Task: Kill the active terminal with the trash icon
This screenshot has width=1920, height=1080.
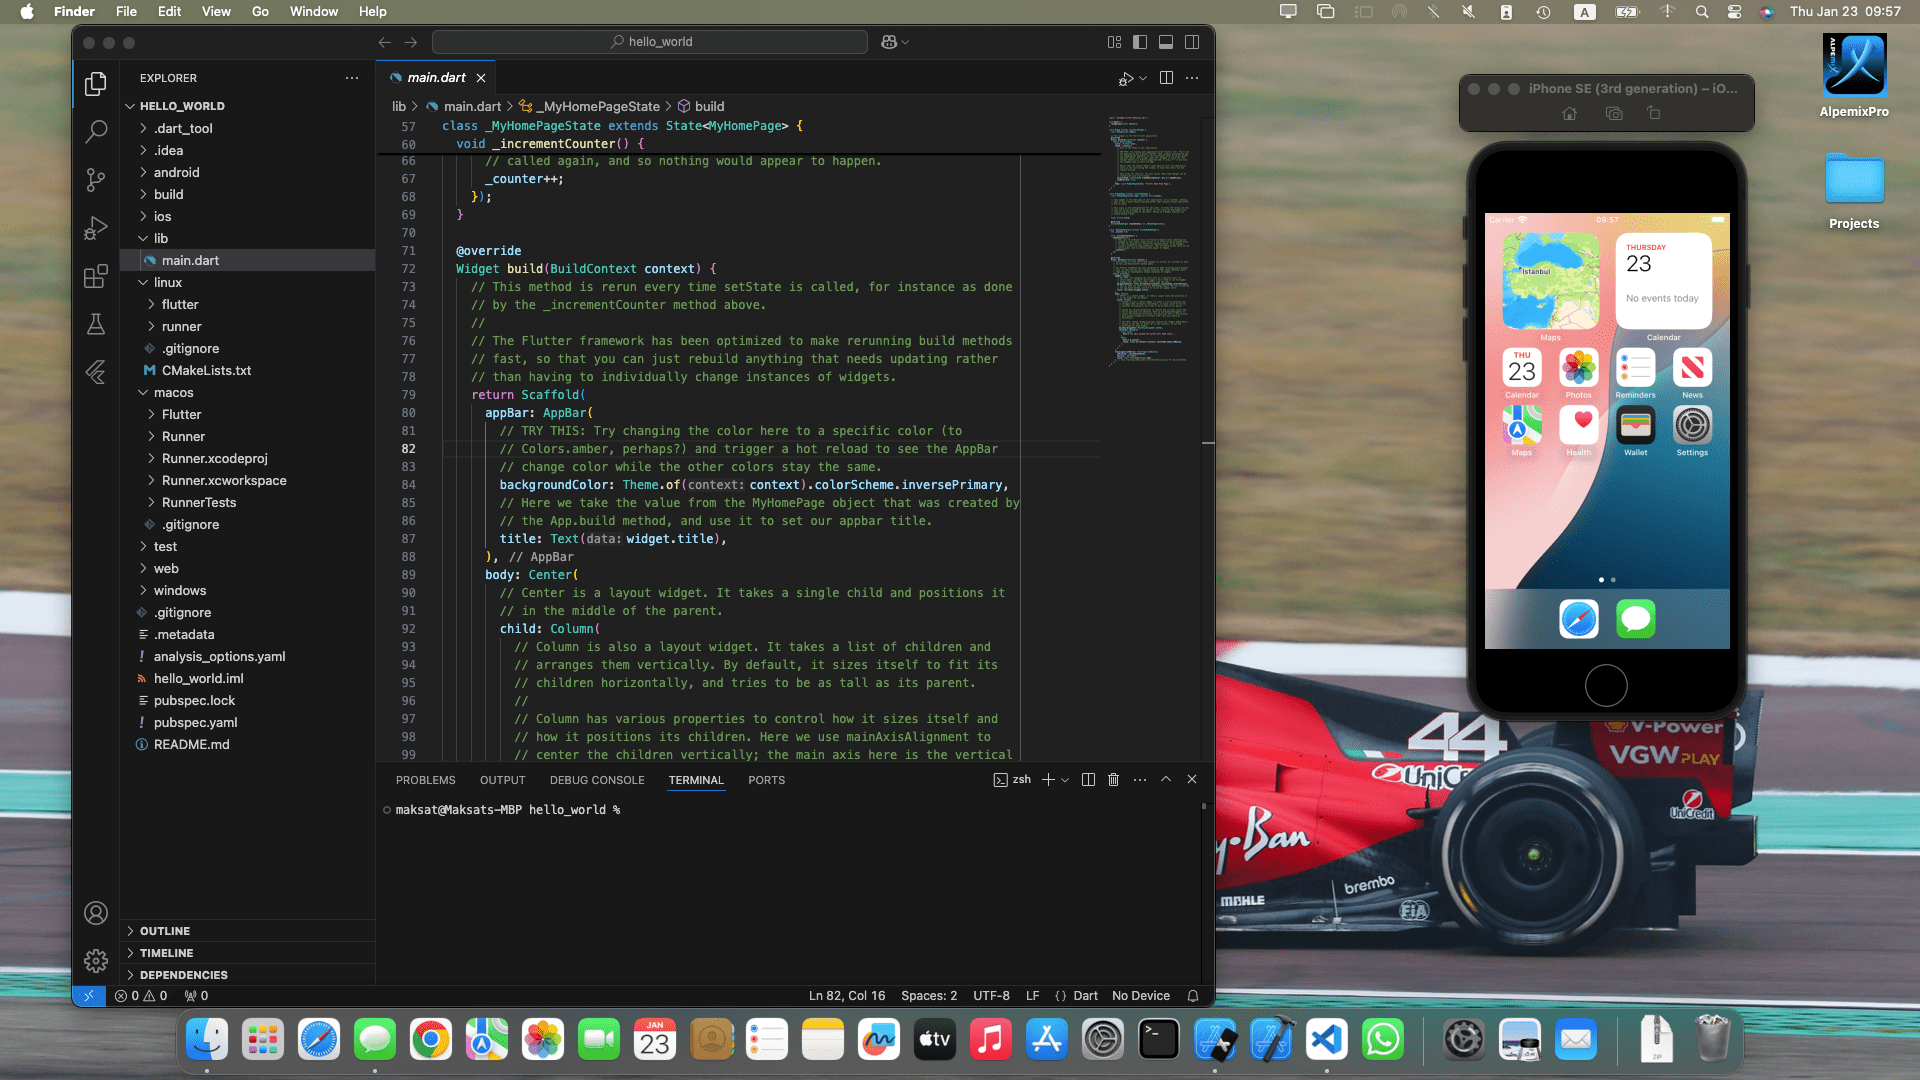Action: coord(1114,780)
